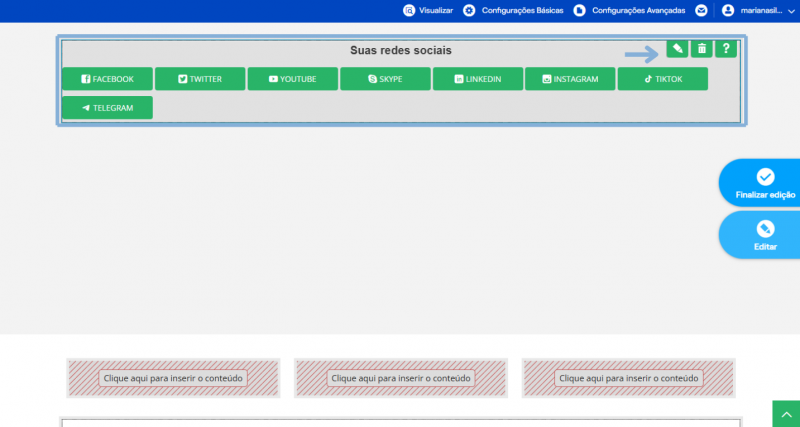Click the Suas redes sociais heading

[x=401, y=51]
